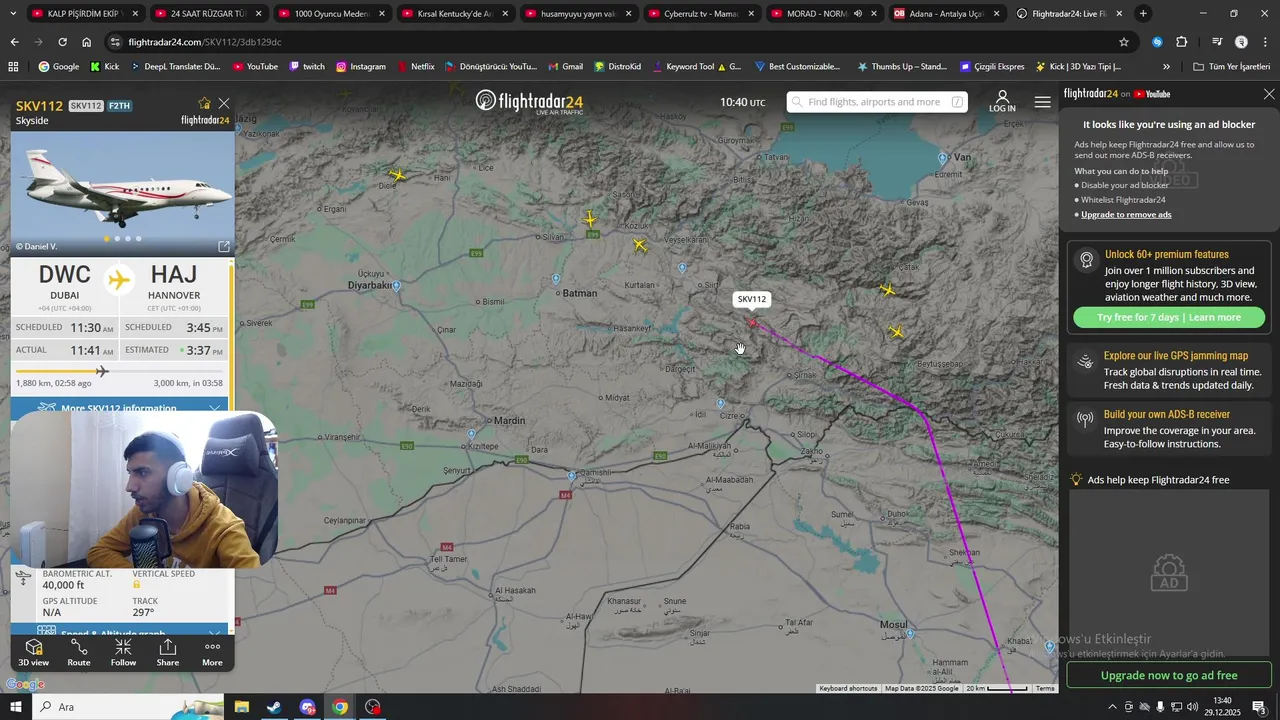Open Tüm Yer İşaretleri bookmarks folder
Image resolution: width=1280 pixels, height=720 pixels.
point(1232,67)
